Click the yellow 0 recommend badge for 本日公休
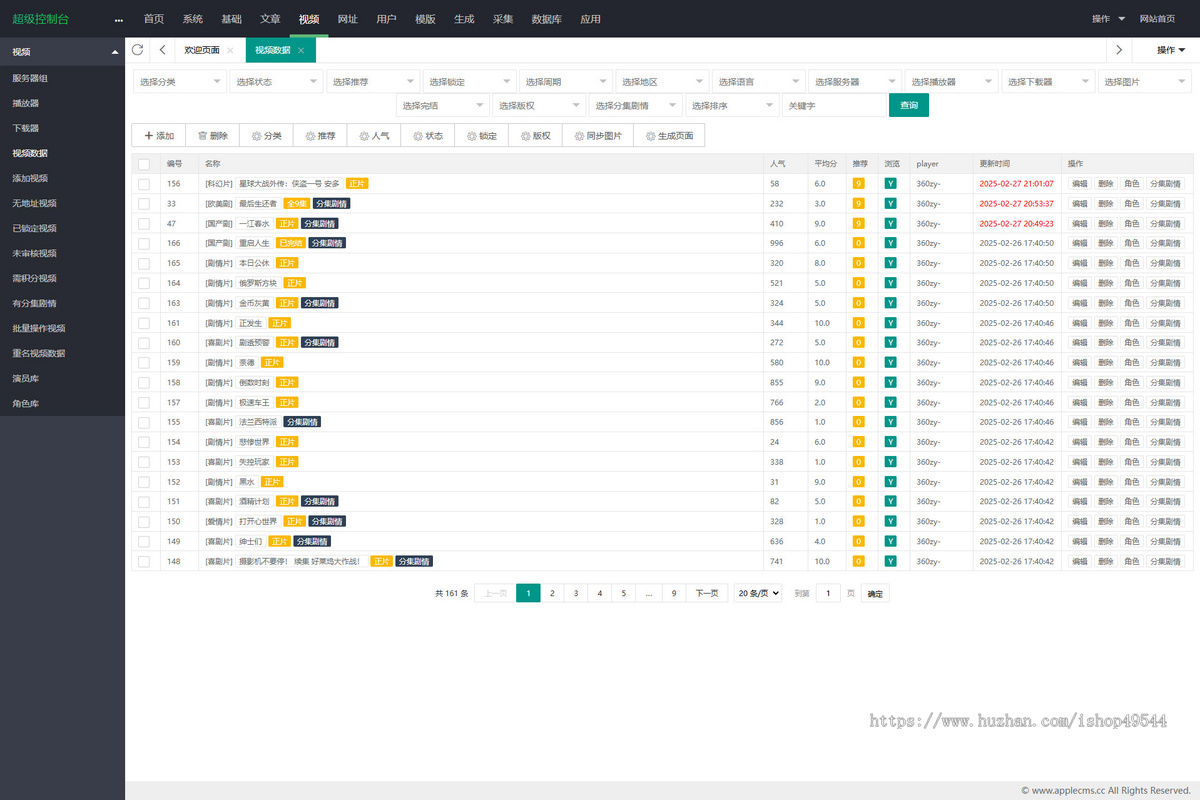 858,263
